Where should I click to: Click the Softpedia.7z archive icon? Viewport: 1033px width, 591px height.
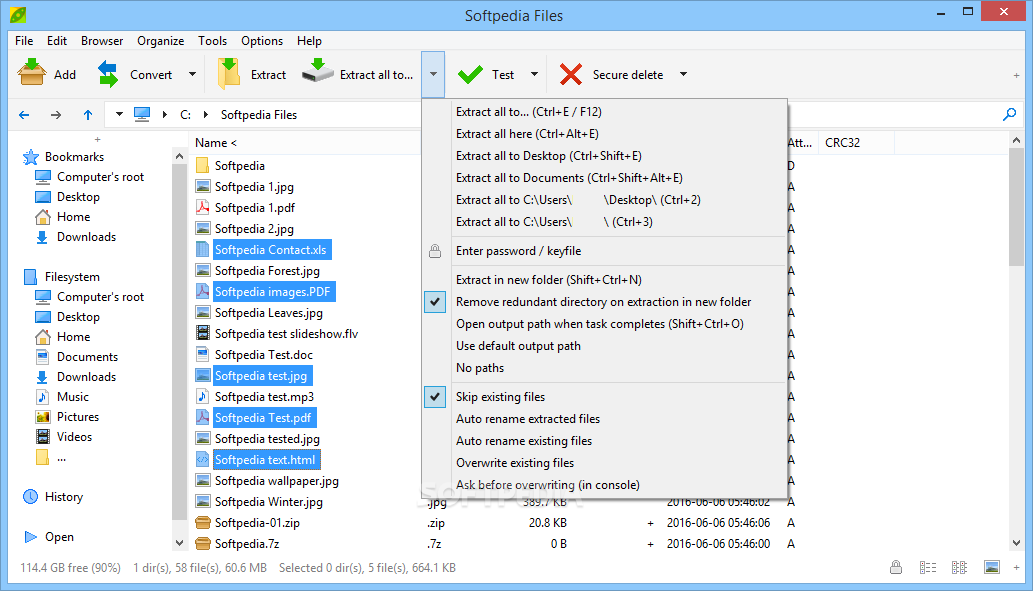203,544
